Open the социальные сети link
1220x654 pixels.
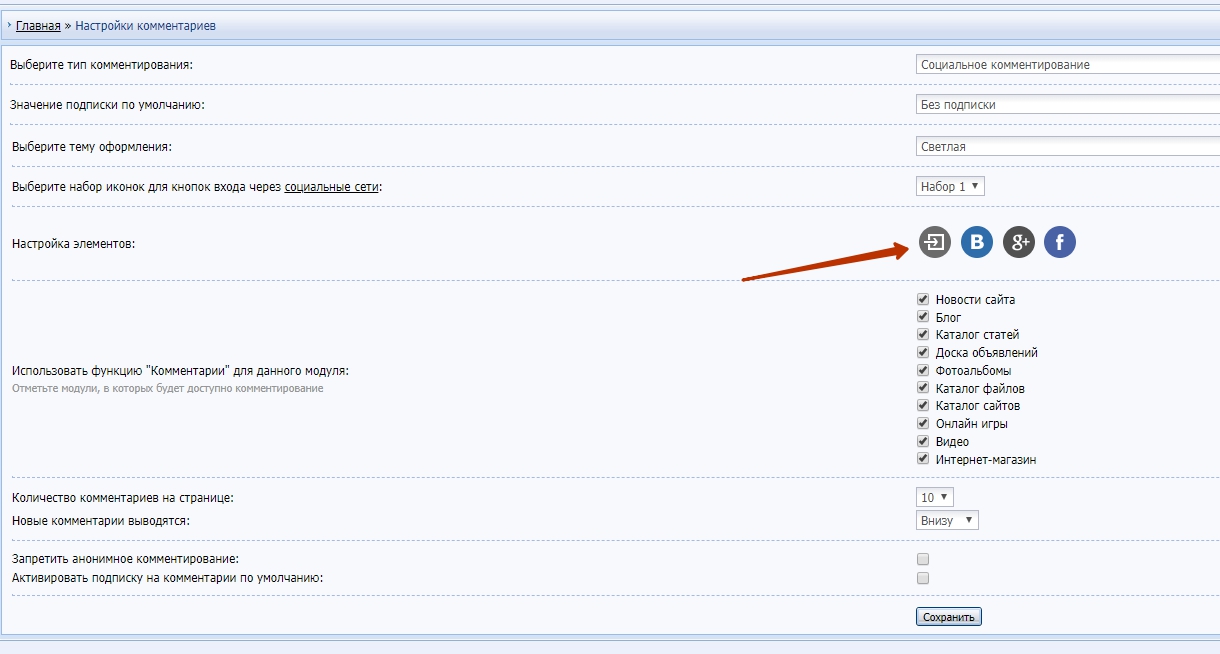[331, 187]
